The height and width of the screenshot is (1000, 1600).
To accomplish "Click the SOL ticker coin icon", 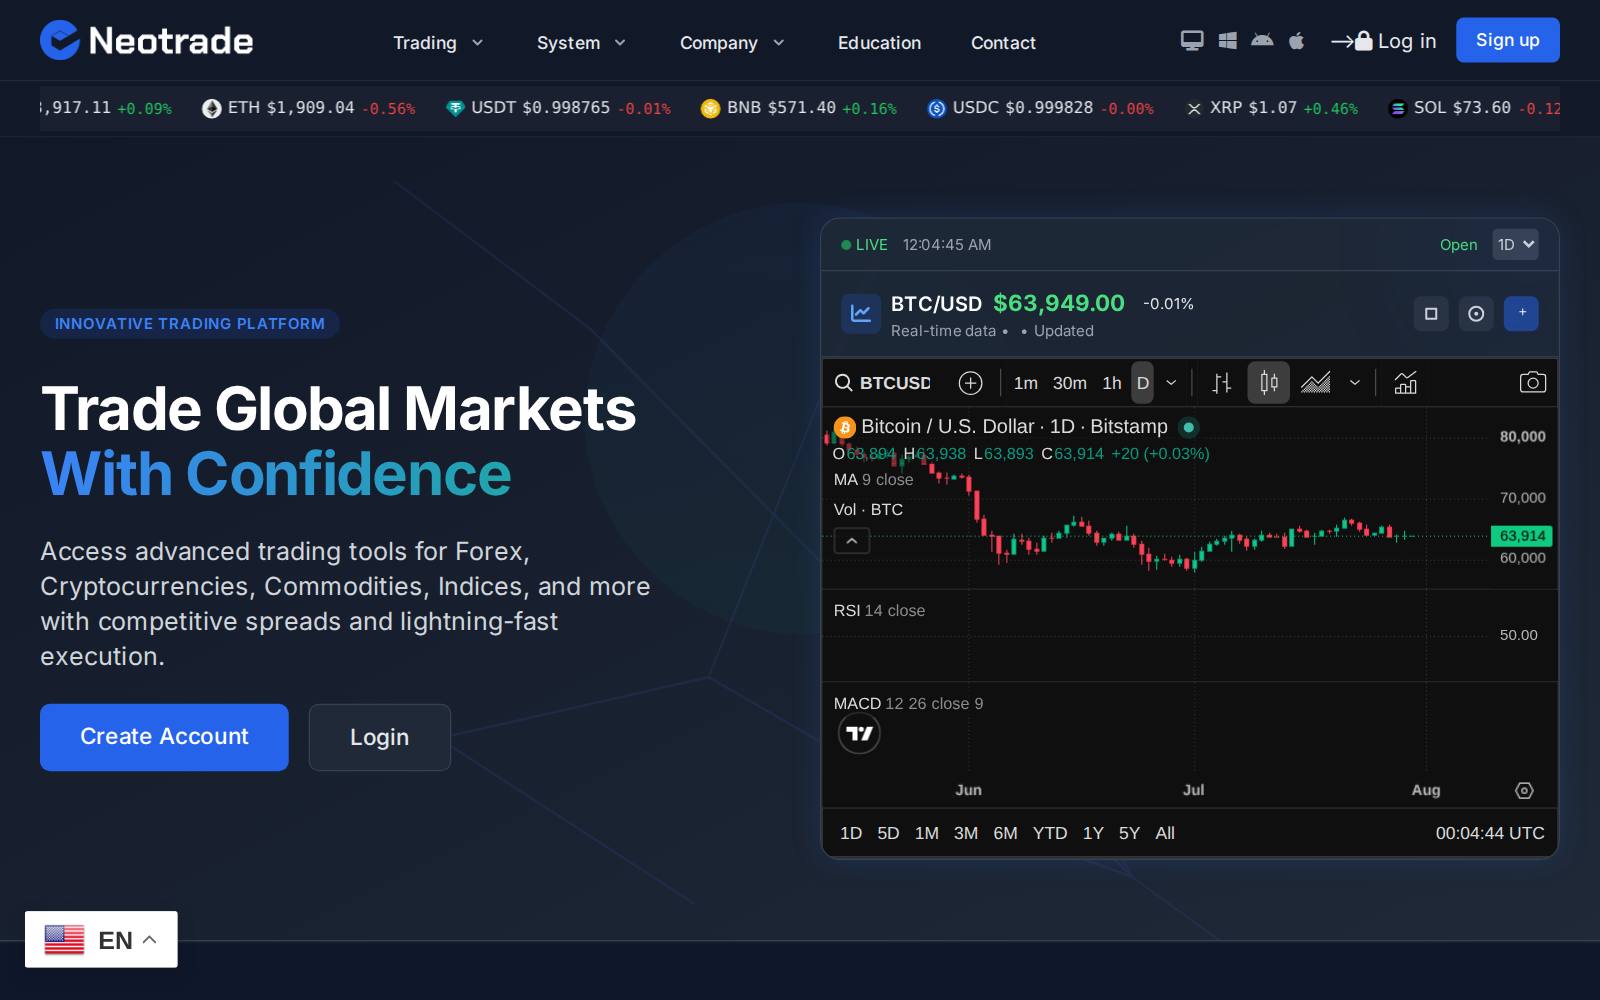I will point(1398,108).
